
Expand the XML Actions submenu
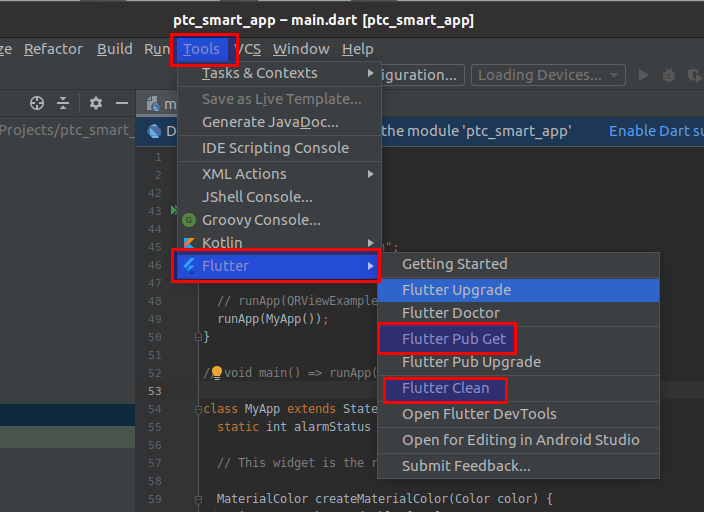279,174
